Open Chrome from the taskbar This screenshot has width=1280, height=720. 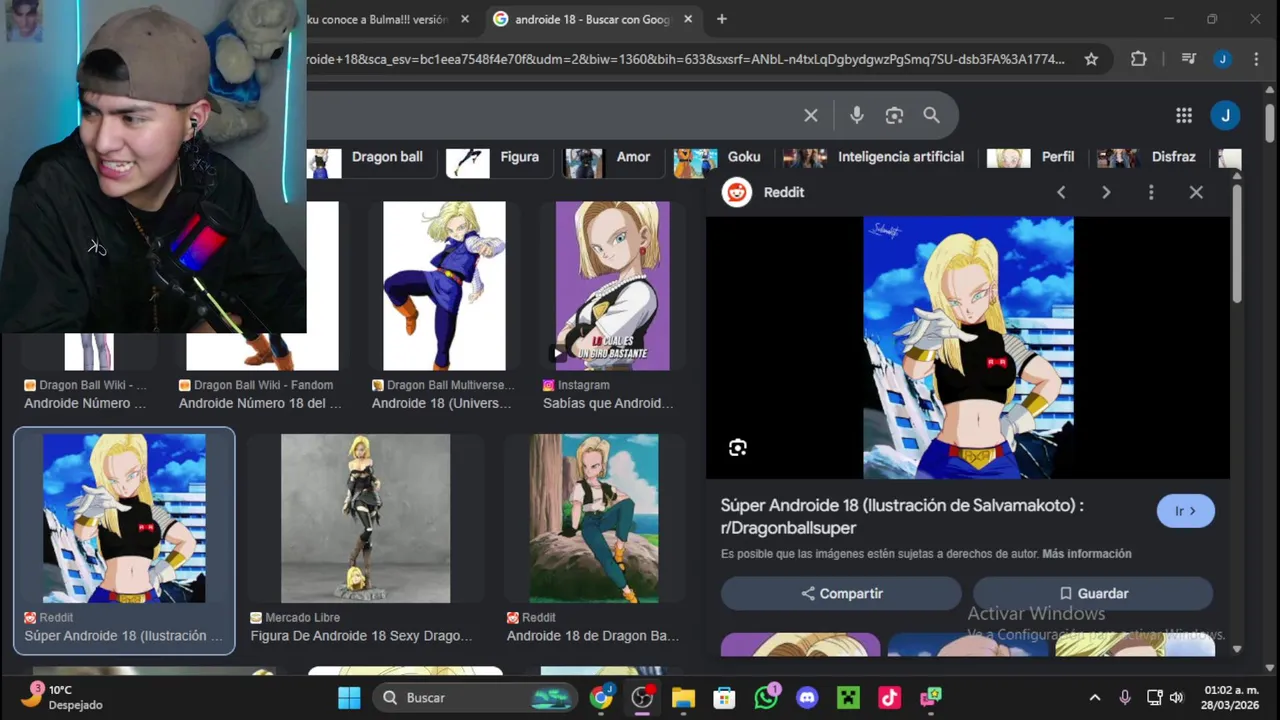pyautogui.click(x=601, y=697)
